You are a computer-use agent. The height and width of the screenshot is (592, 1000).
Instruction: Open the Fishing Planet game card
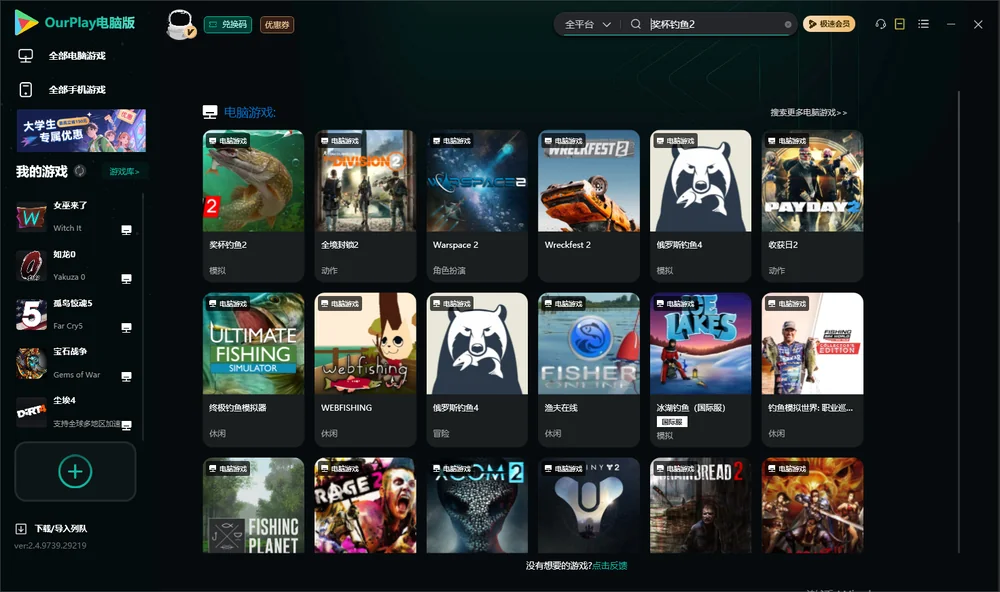[x=253, y=505]
